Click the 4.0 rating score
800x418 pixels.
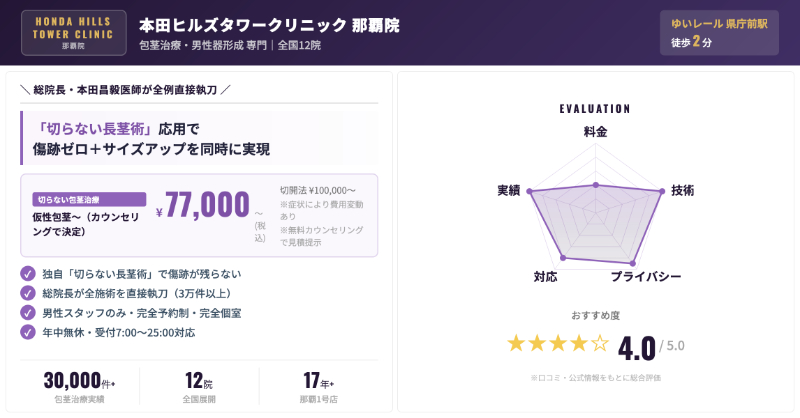coord(637,347)
